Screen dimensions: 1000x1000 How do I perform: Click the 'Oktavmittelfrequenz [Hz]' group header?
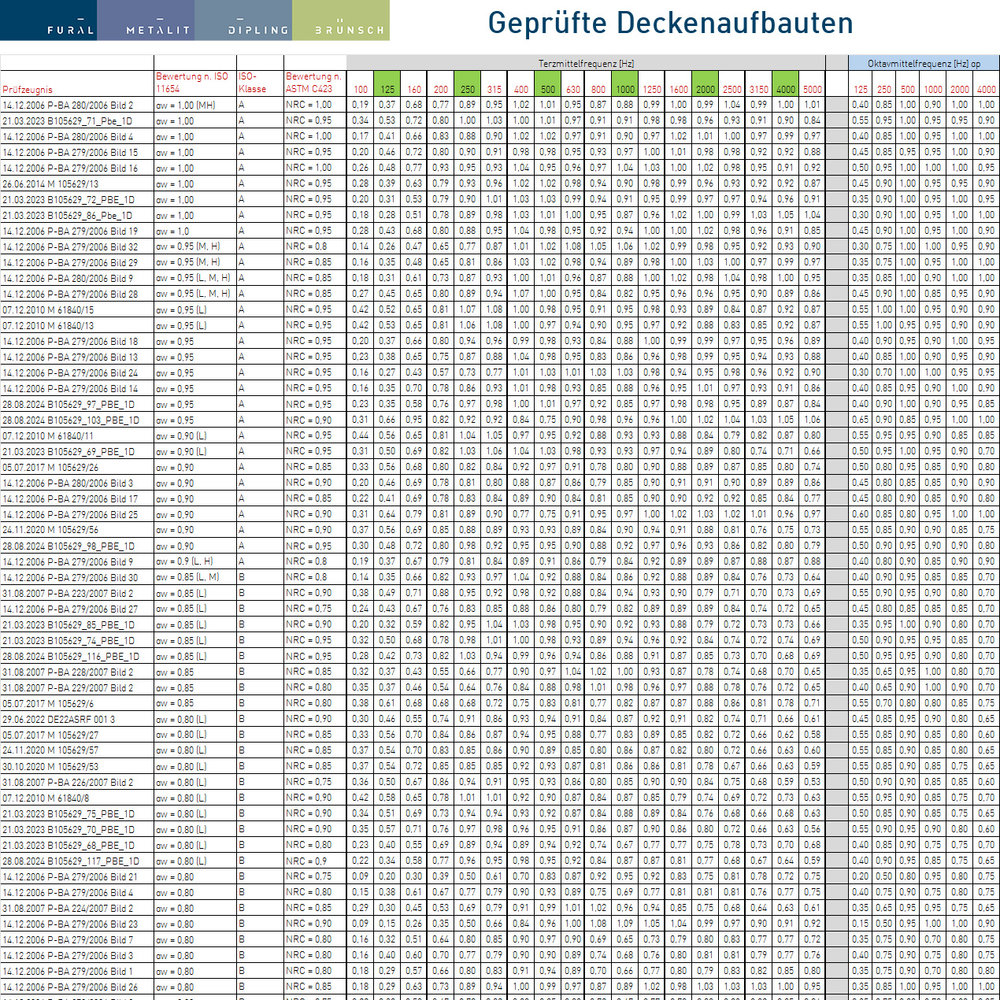point(923,63)
